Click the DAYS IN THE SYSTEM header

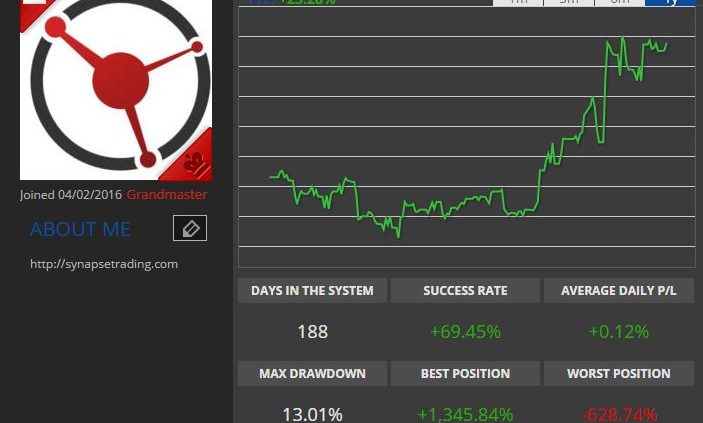point(312,291)
